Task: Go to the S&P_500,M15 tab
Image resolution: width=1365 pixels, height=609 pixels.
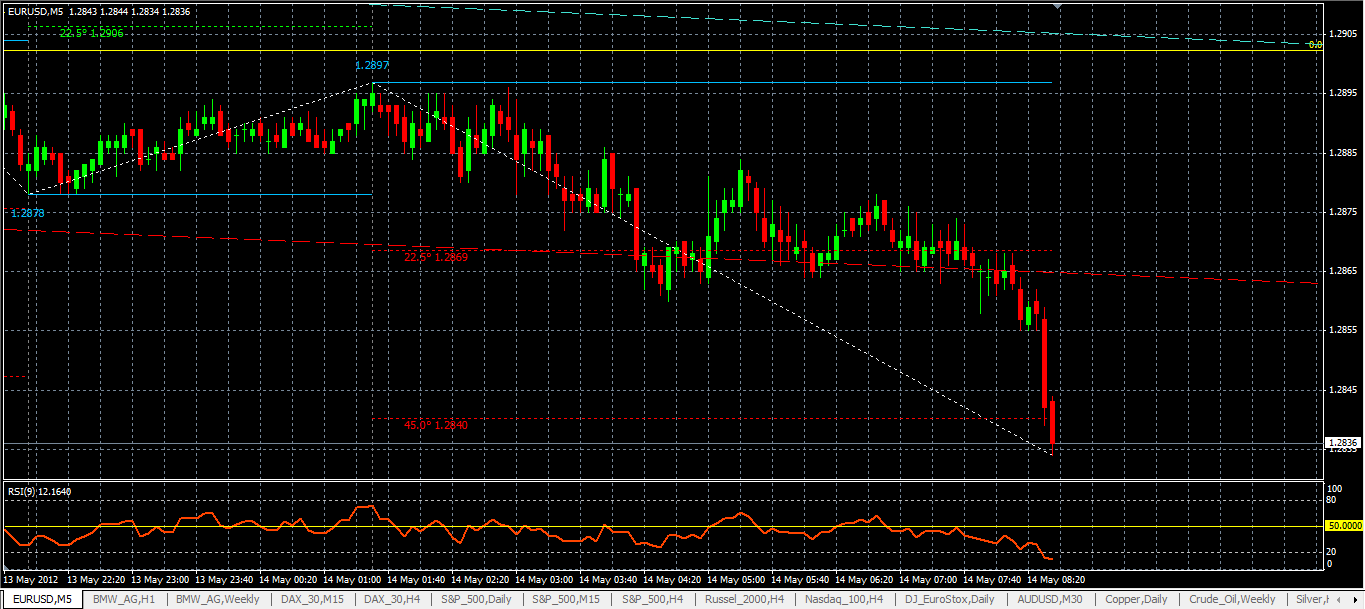Action: [x=567, y=599]
